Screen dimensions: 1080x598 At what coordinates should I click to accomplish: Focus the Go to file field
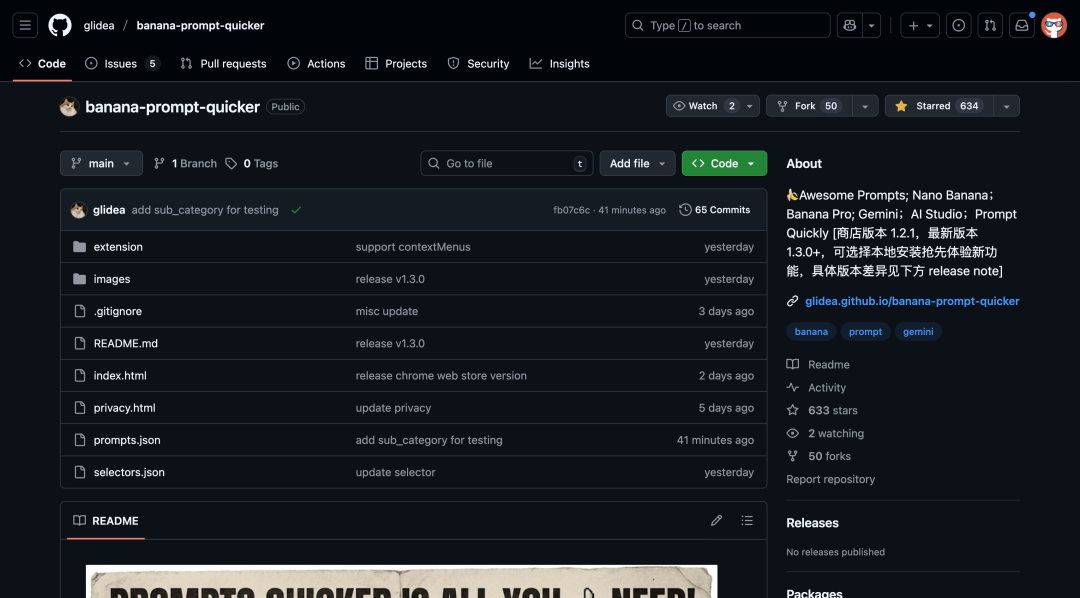(506, 163)
